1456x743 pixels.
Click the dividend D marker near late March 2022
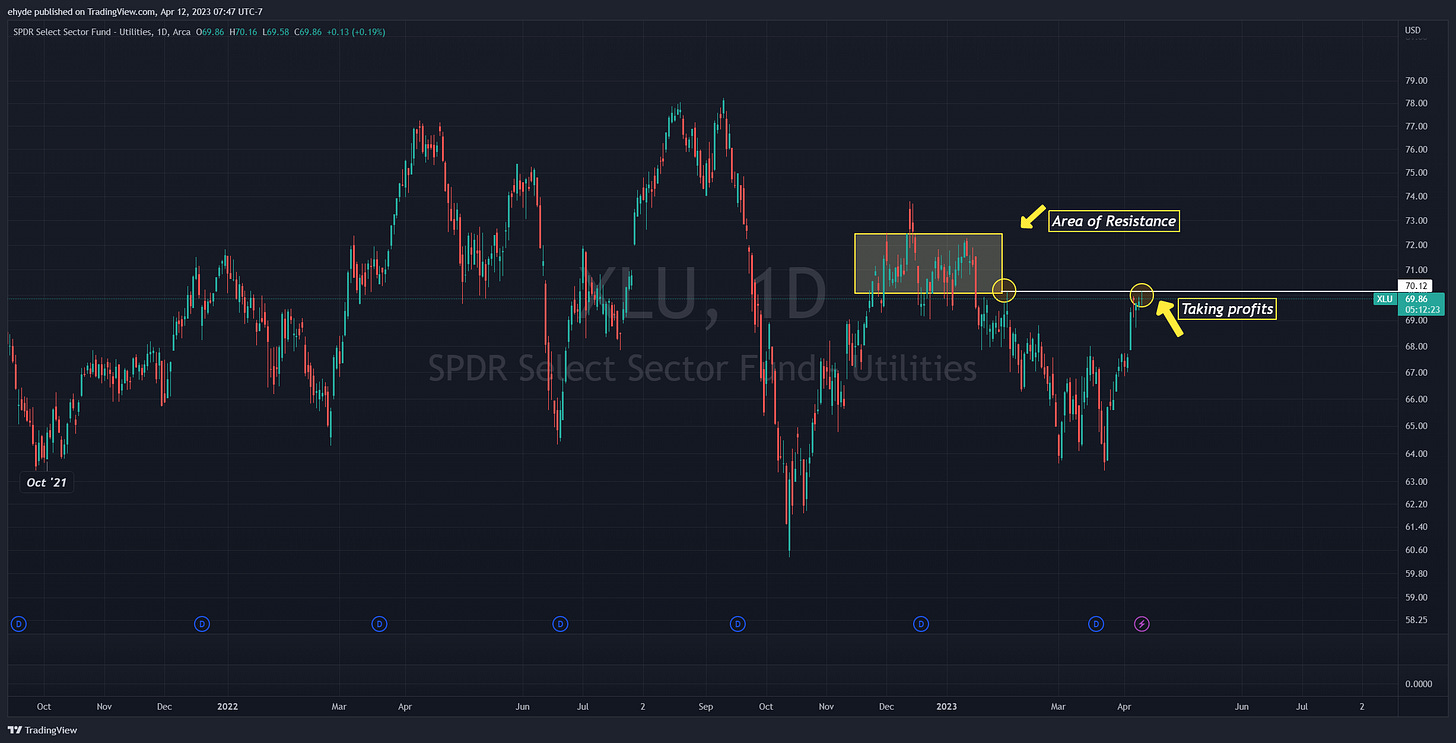pyautogui.click(x=379, y=624)
